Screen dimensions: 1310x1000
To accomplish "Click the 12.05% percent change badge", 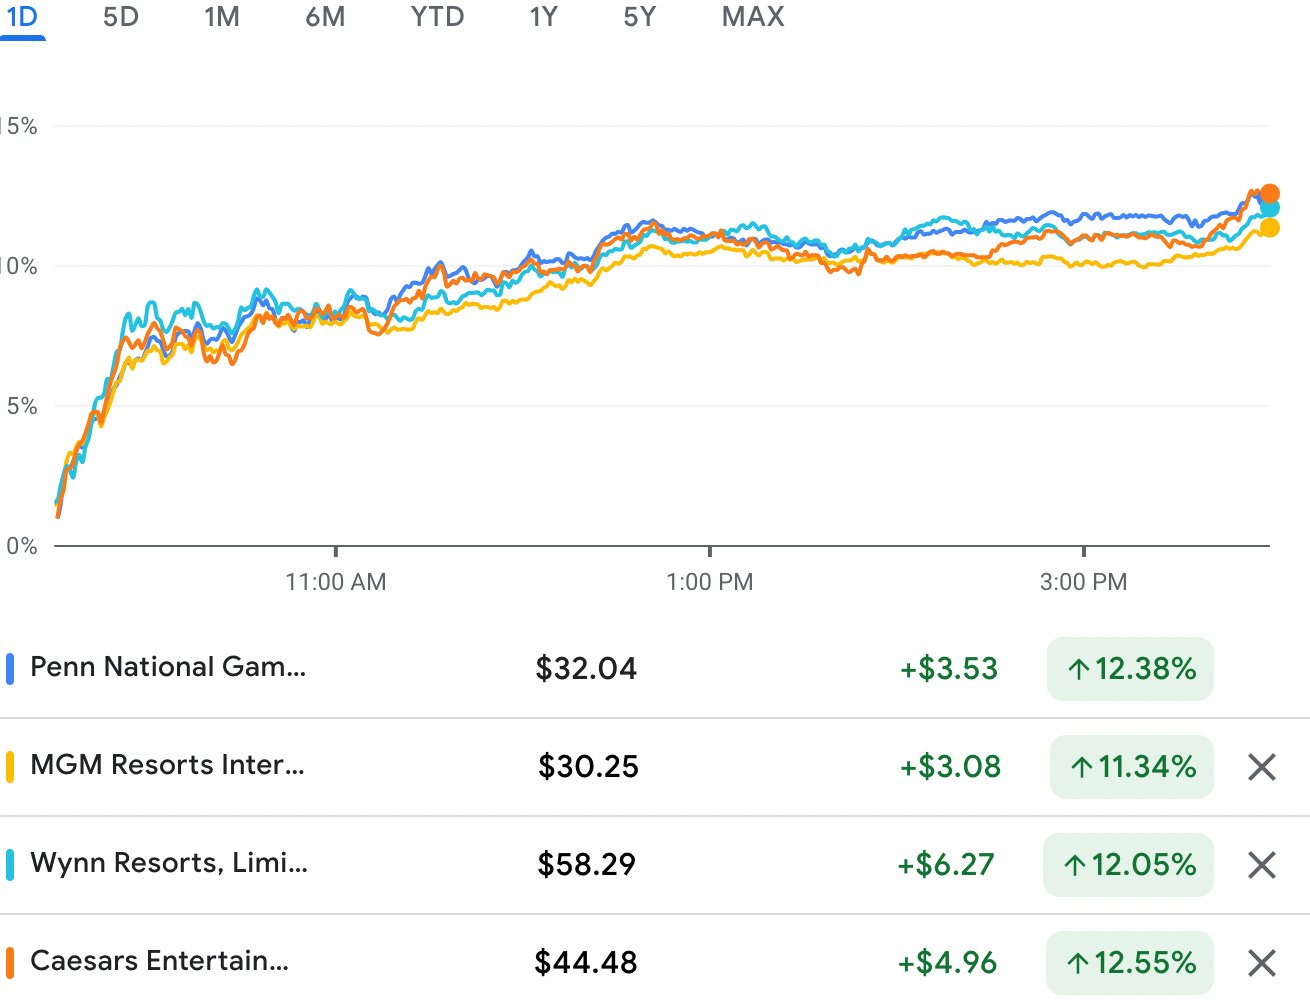I will (x=1128, y=865).
